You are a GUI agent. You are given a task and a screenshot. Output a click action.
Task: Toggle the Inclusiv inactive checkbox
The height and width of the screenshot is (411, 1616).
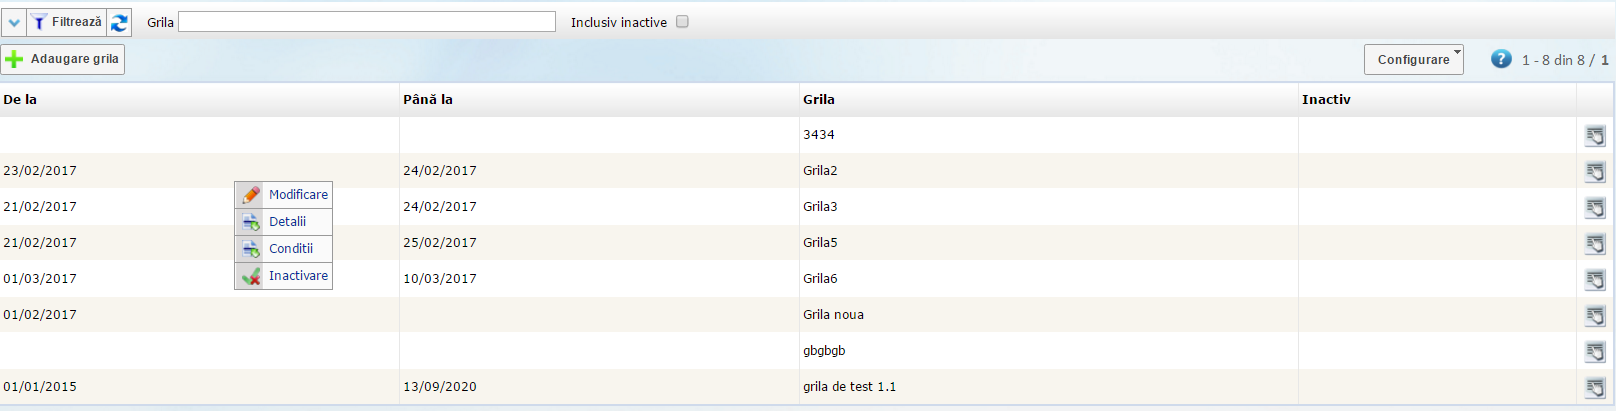click(682, 22)
